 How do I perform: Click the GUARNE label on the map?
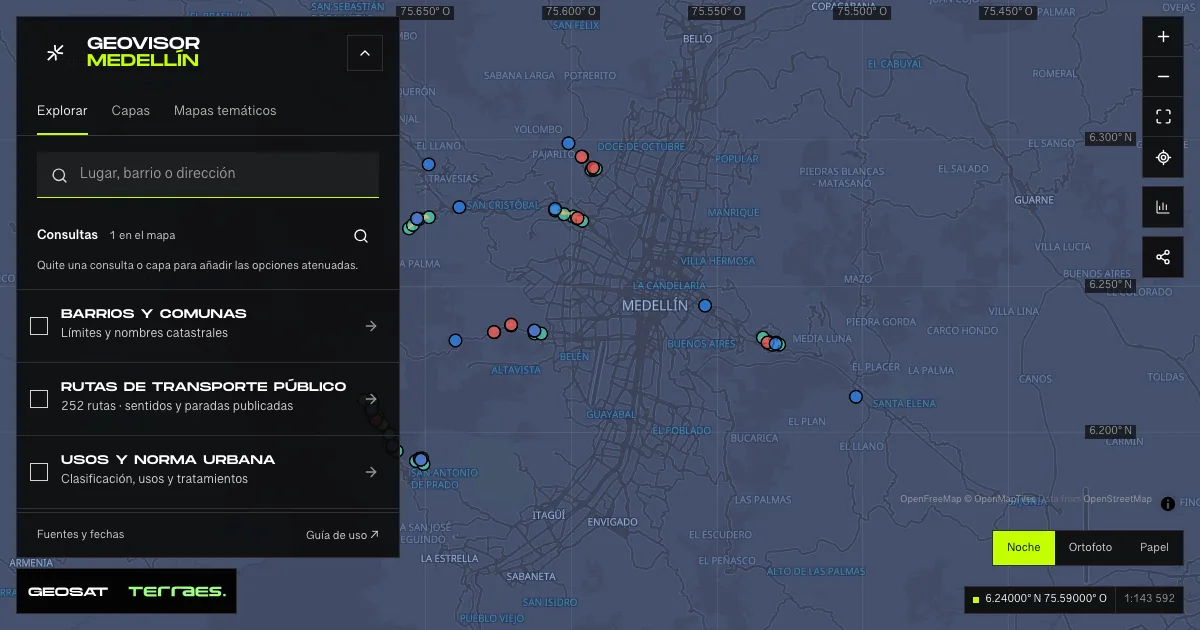1034,200
